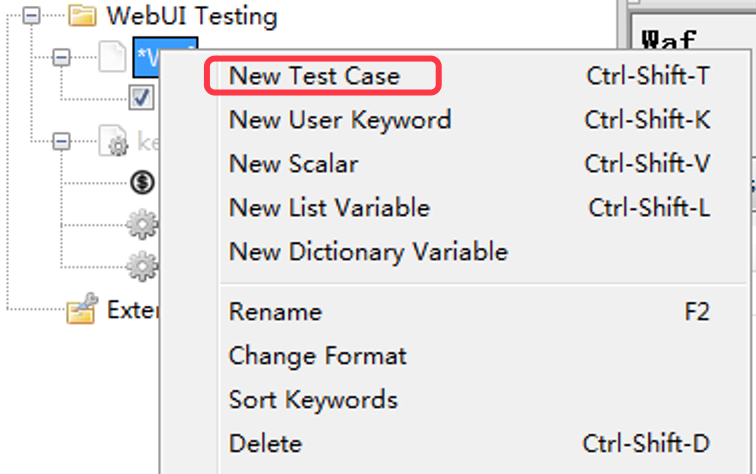Click the External Resources folder icon
Screen dimensions: 756x474
81,310
